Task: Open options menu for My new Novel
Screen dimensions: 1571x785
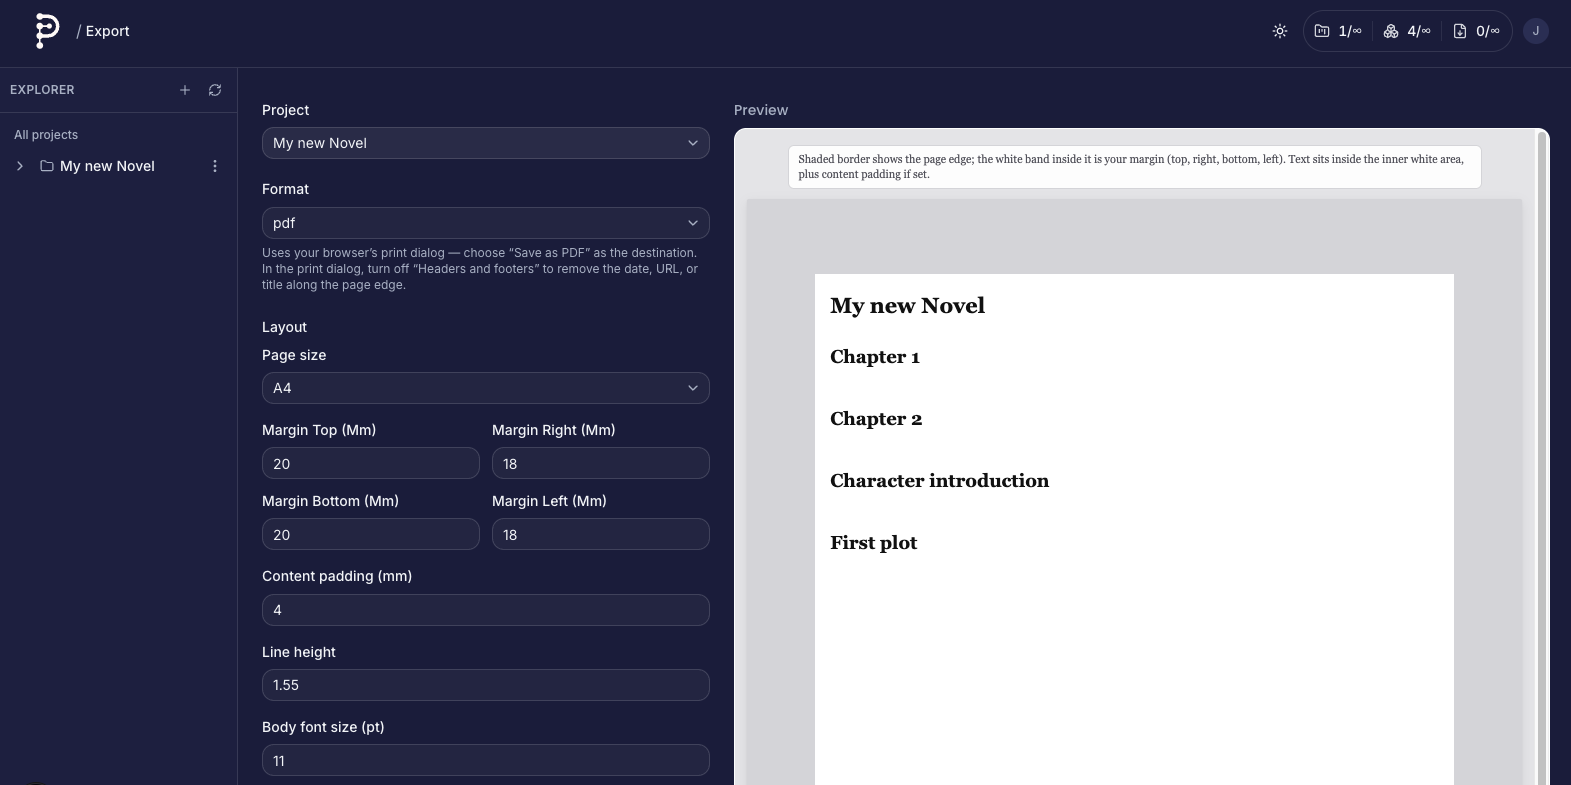Action: coord(215,166)
